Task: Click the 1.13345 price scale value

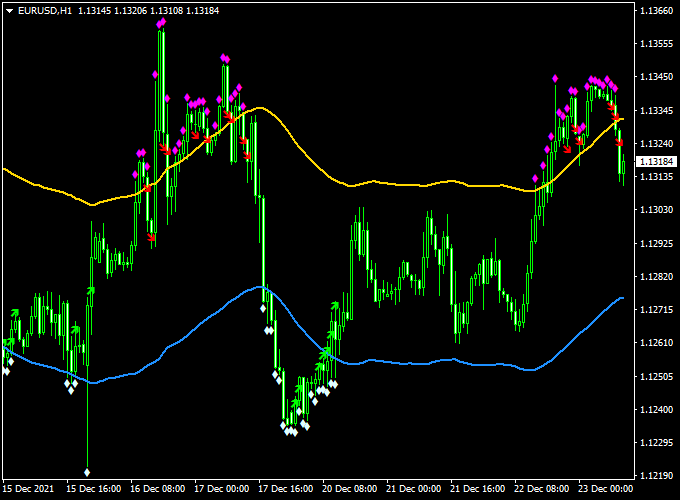Action: pos(657,111)
